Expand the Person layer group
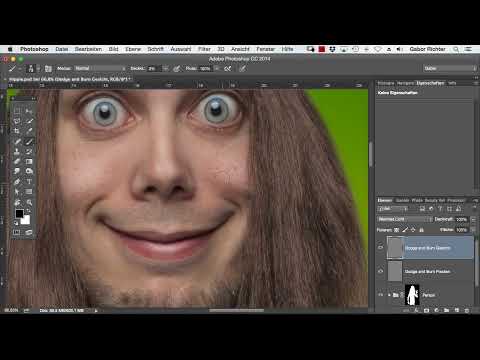Viewport: 480px width, 360px height. pyautogui.click(x=389, y=295)
